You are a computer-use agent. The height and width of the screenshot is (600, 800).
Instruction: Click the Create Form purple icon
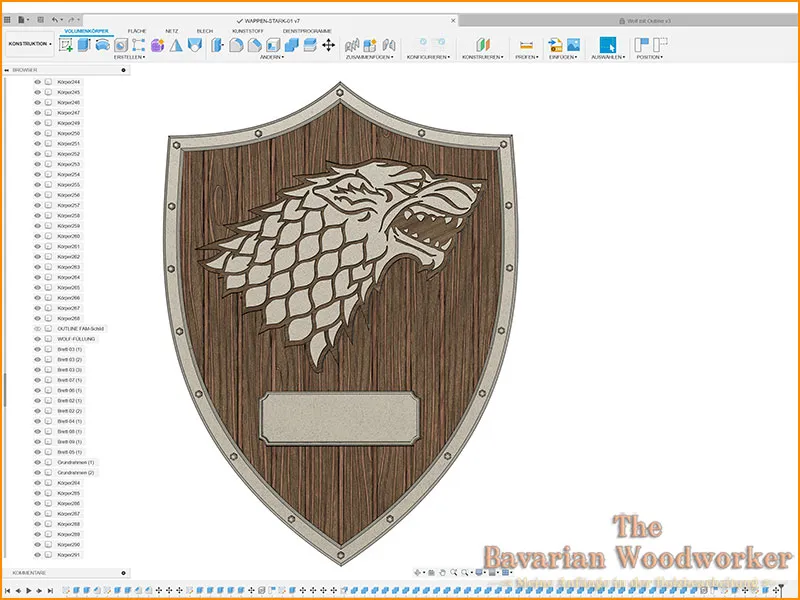pyautogui.click(x=157, y=45)
